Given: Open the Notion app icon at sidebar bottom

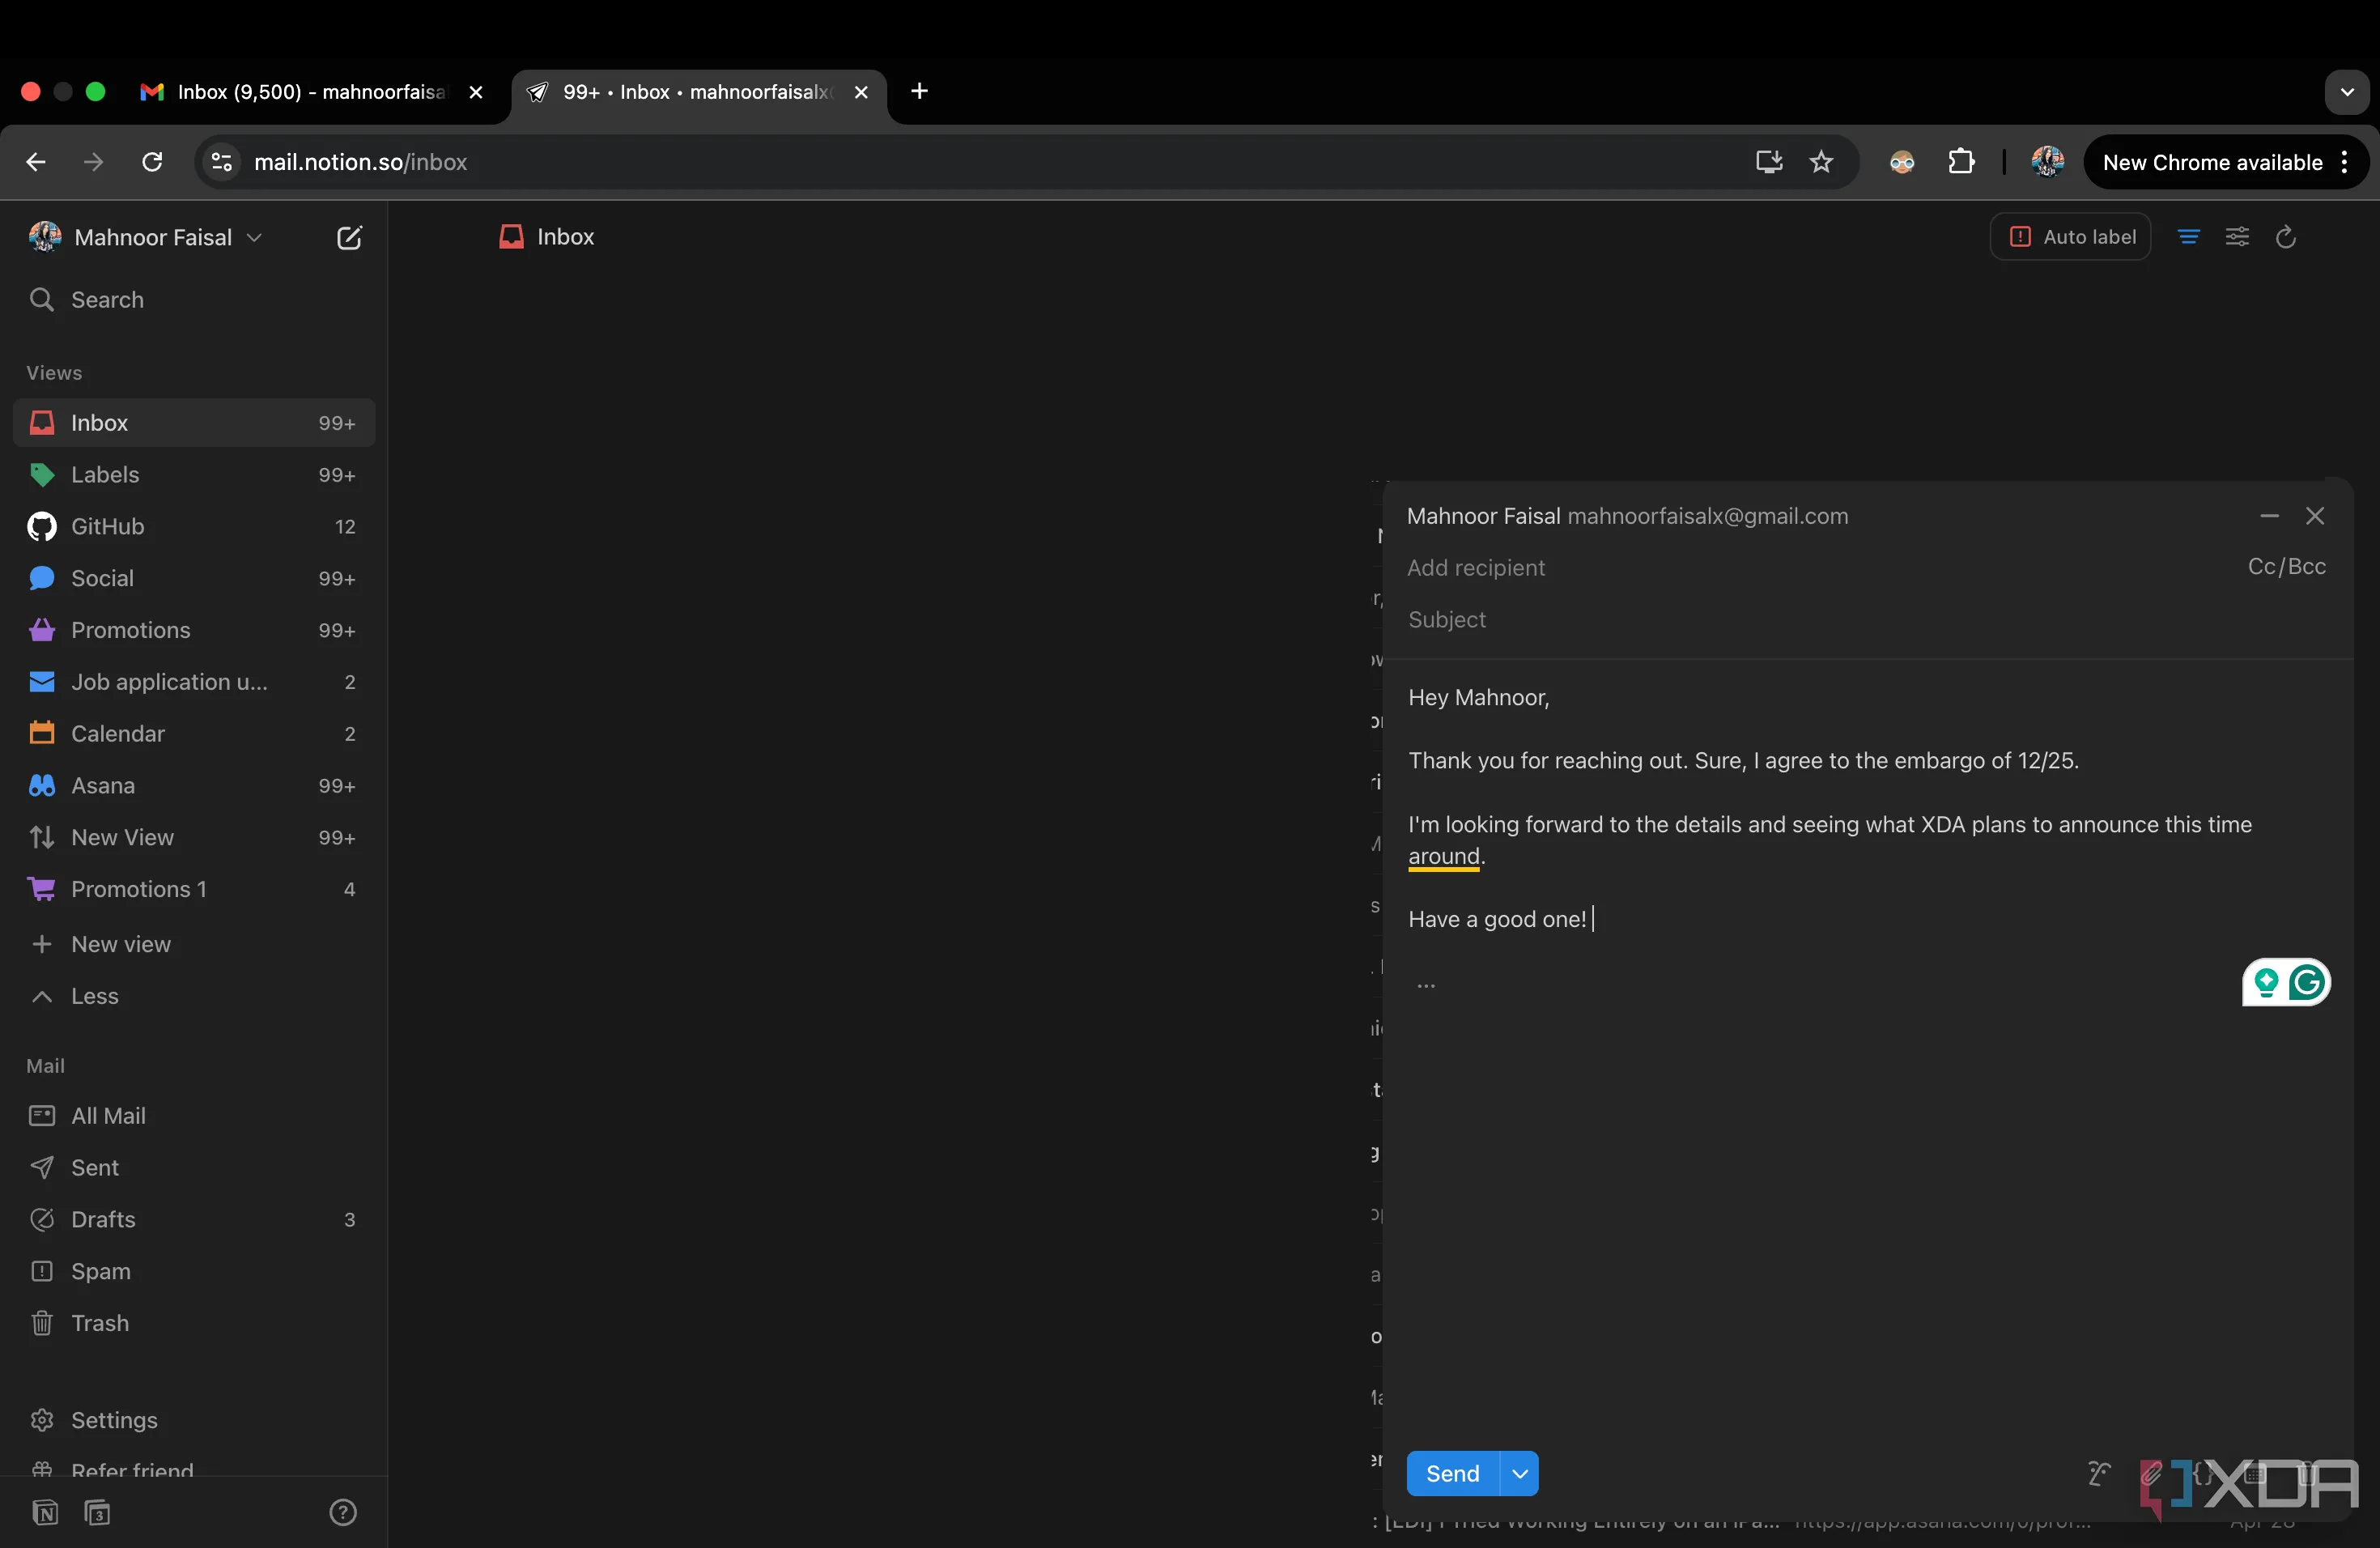Looking at the screenshot, I should (45, 1513).
